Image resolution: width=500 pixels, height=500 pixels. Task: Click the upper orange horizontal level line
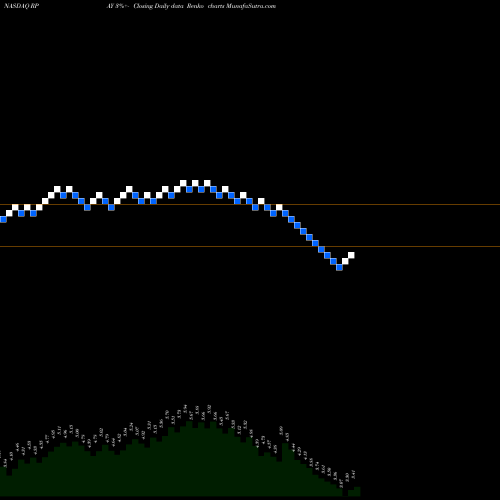250,204
